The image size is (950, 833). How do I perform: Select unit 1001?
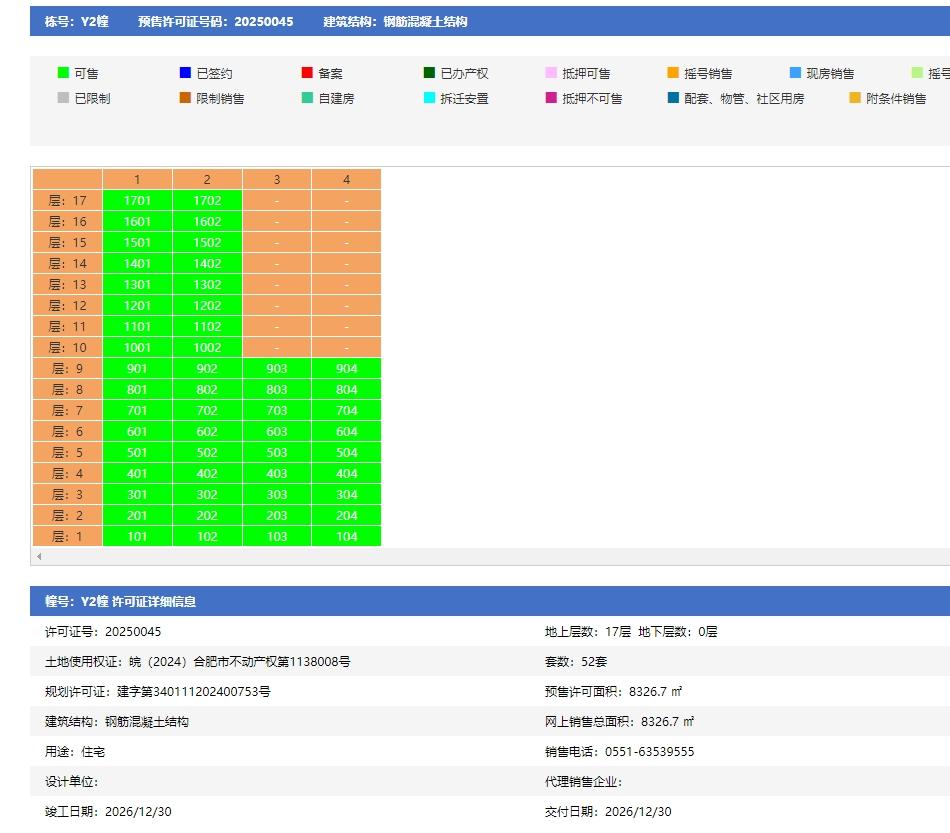point(138,348)
